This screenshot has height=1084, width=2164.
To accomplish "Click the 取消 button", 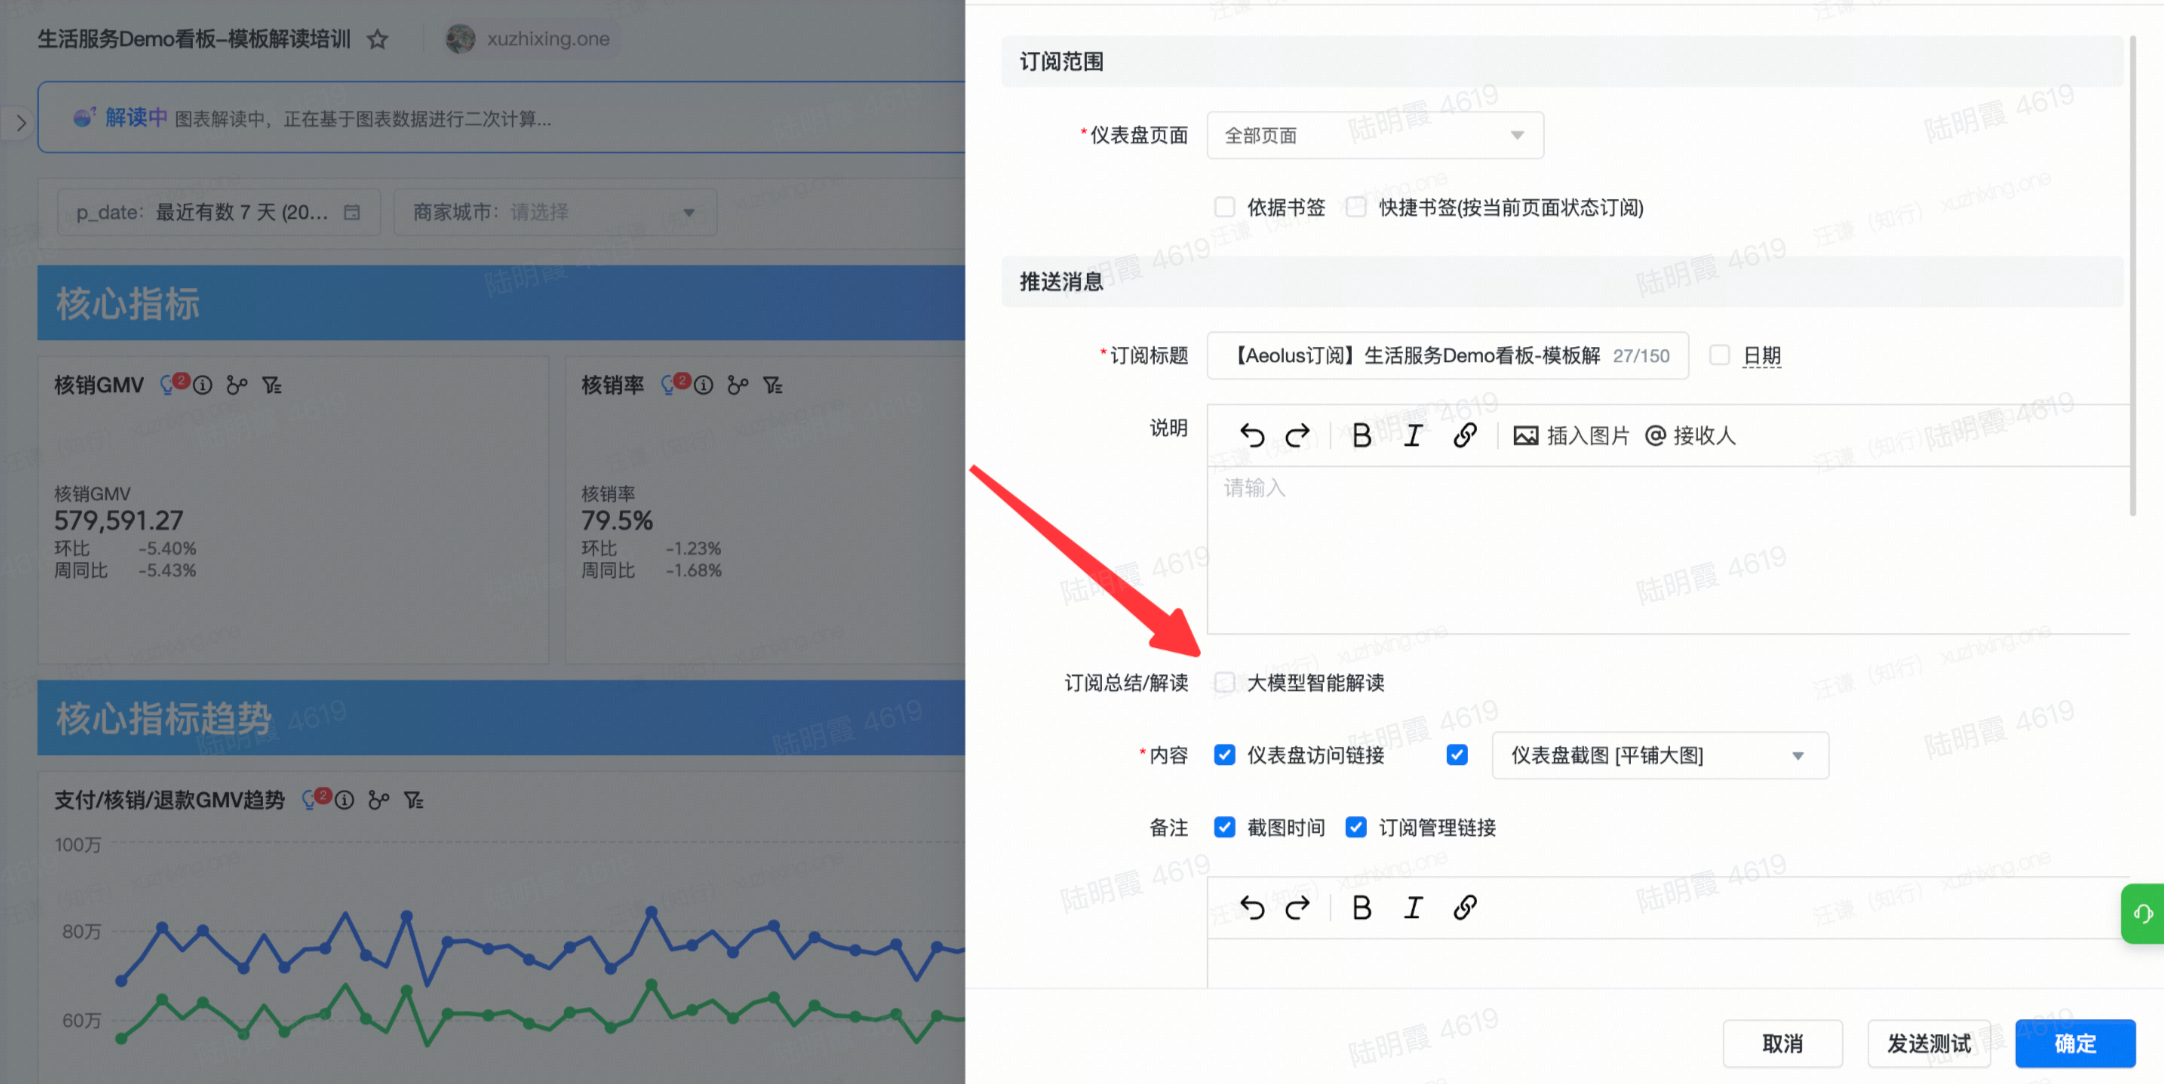I will [x=1782, y=1043].
